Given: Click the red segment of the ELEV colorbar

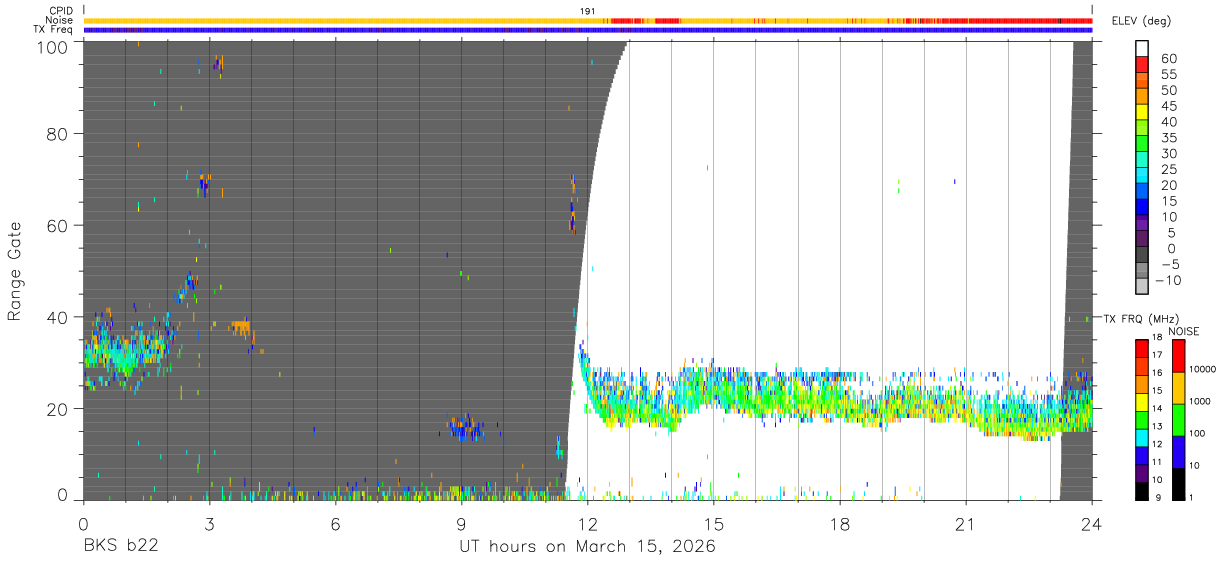Looking at the screenshot, I should (1143, 63).
